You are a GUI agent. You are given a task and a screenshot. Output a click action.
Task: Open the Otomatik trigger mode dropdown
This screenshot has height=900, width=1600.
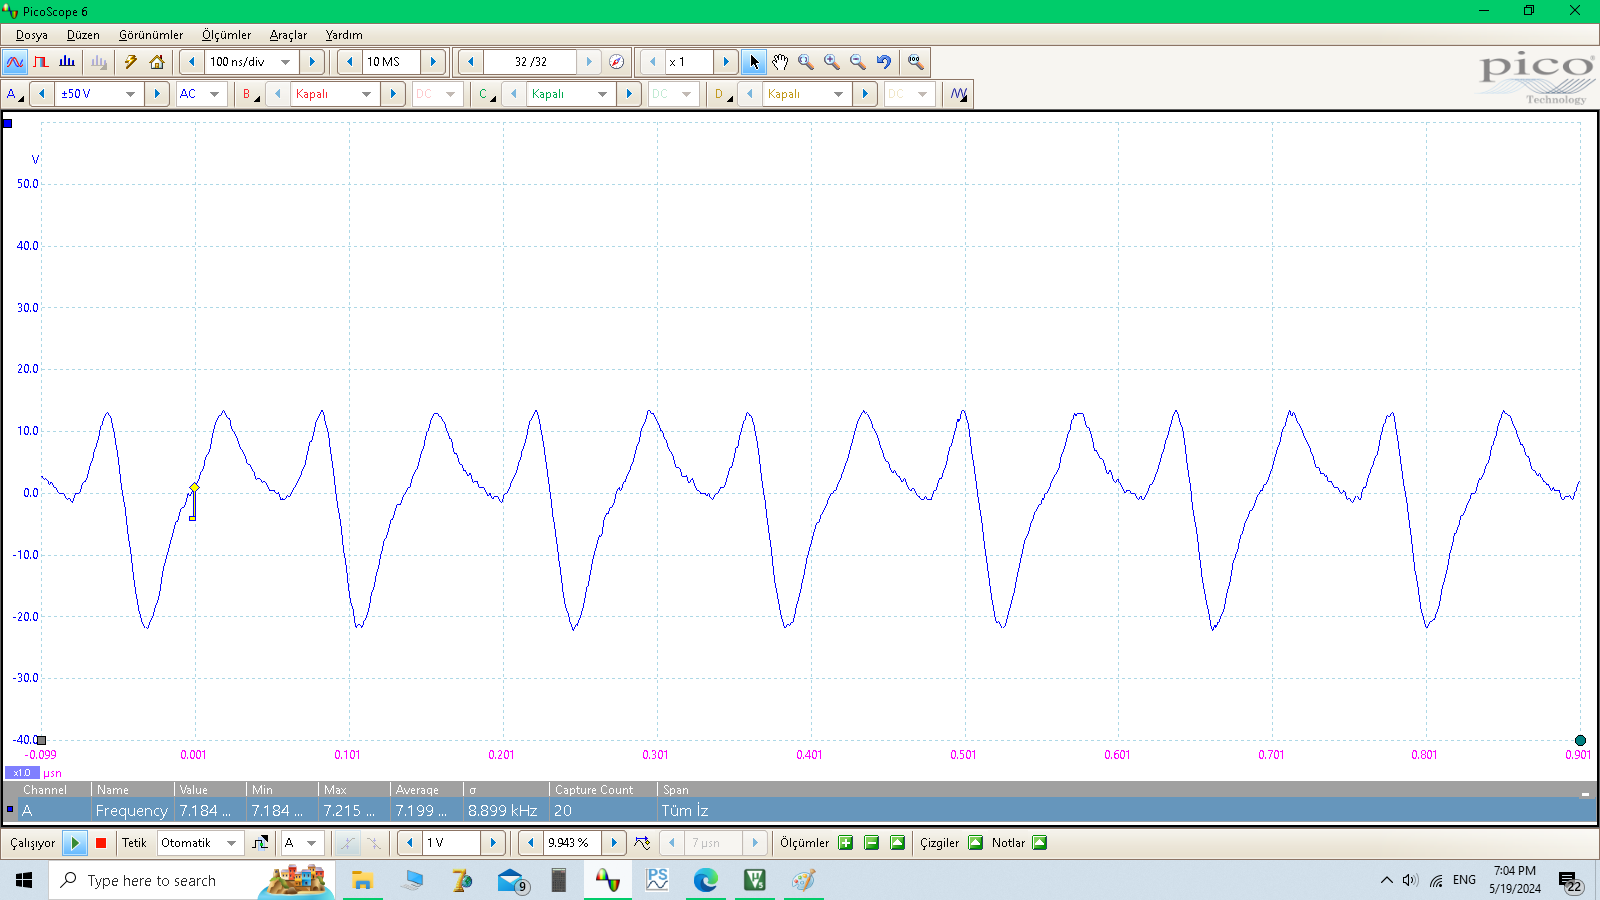coord(231,843)
